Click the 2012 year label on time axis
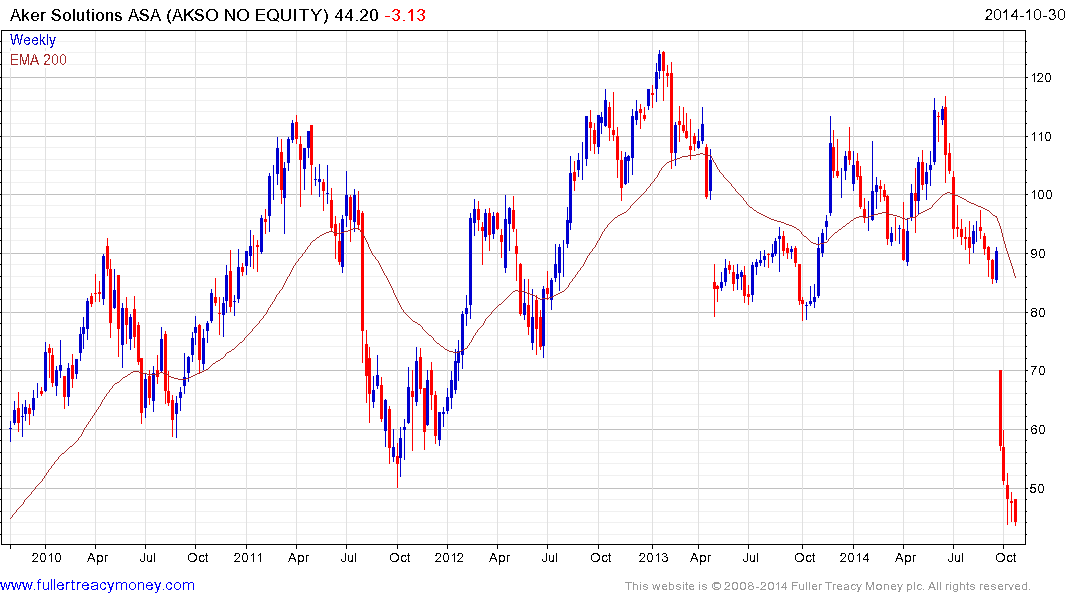1075x600 pixels. (x=450, y=557)
